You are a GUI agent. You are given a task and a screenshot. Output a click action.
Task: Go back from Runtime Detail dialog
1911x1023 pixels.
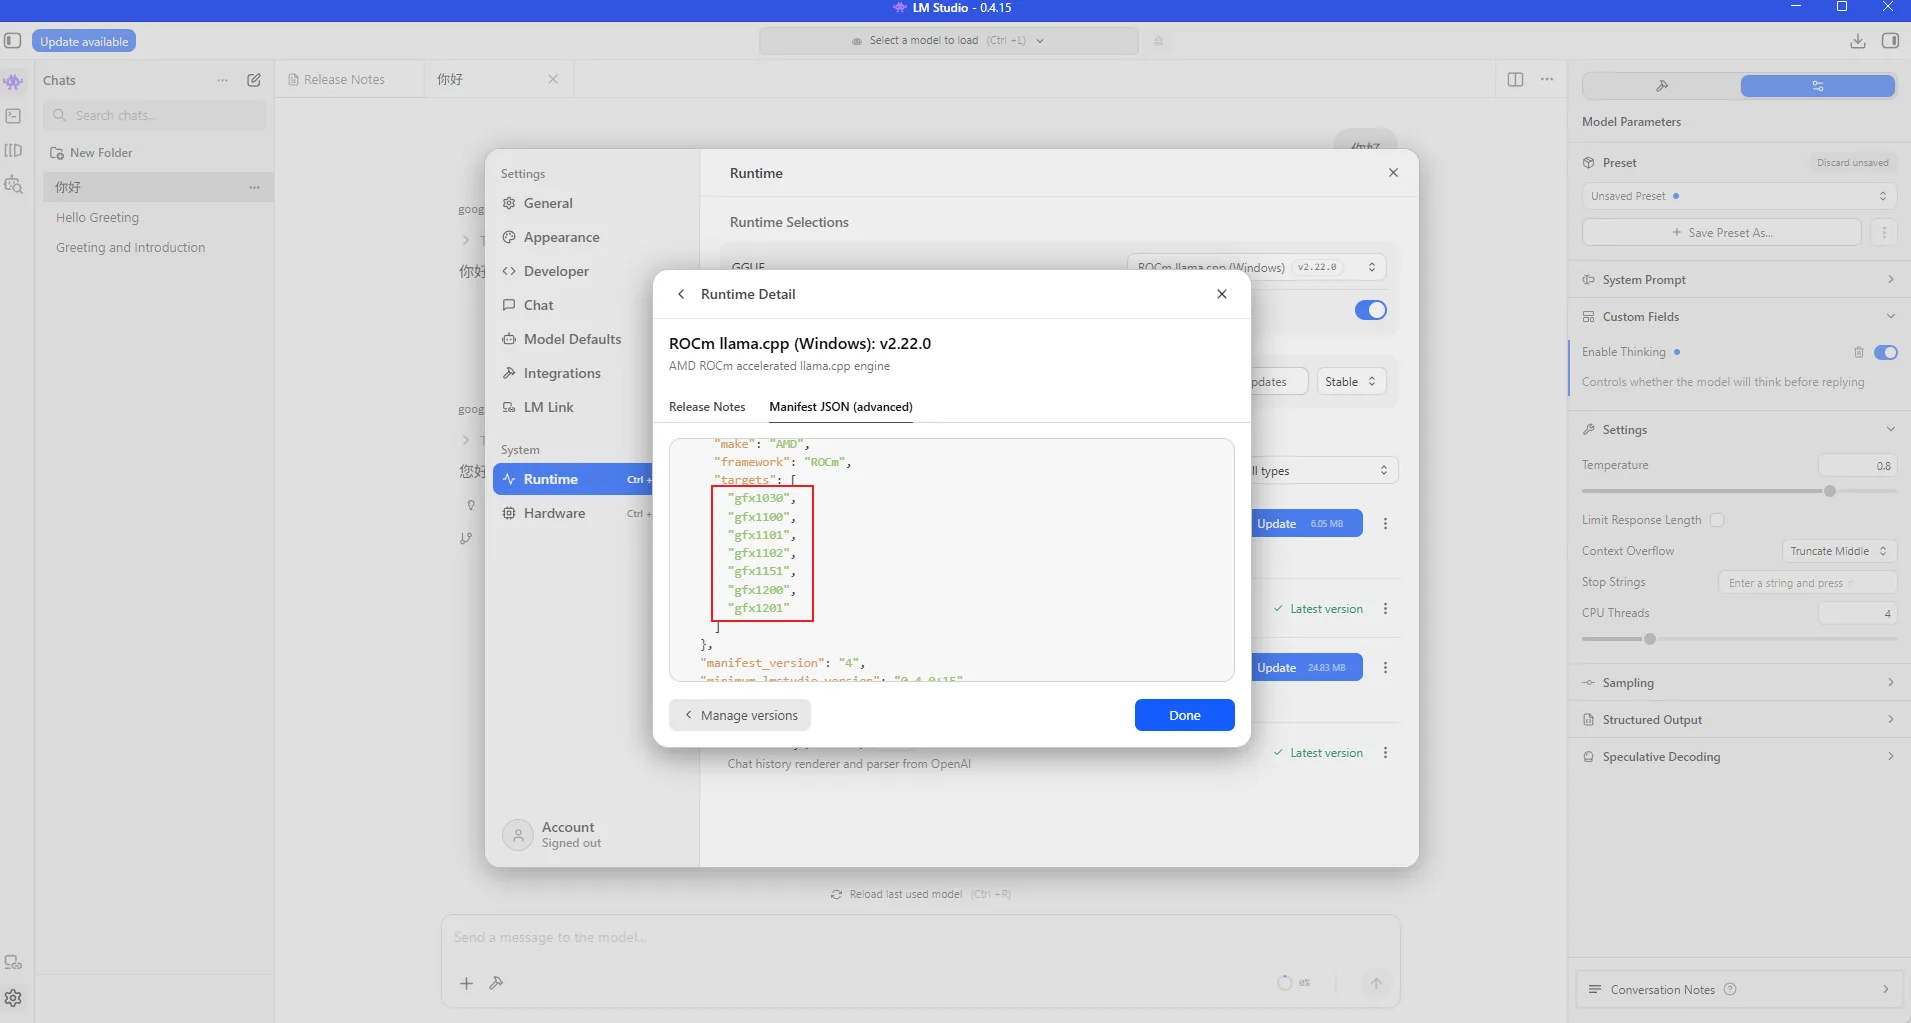(x=681, y=294)
